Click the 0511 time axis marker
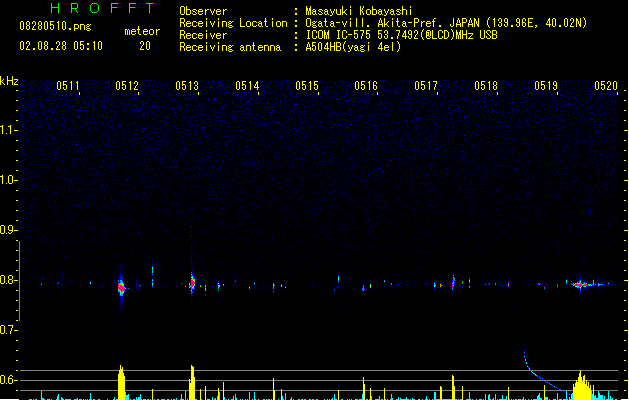The height and width of the screenshot is (400, 629). [x=68, y=86]
